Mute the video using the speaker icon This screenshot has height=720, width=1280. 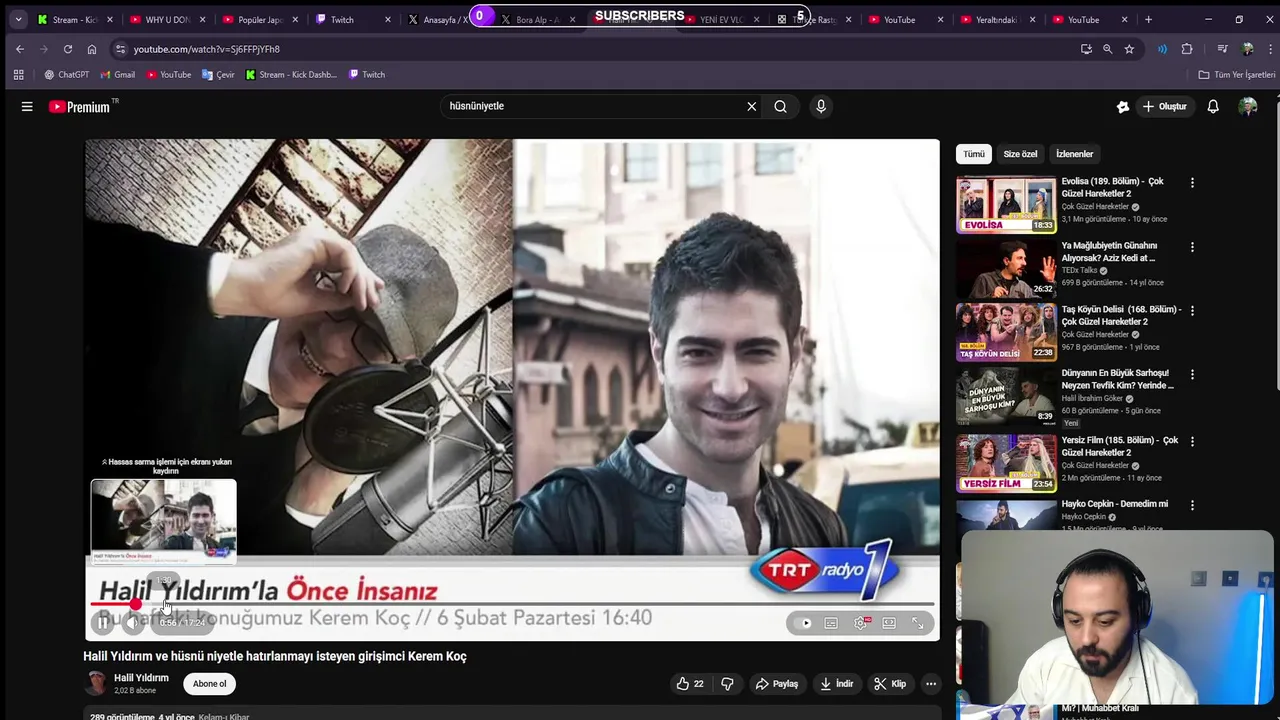[133, 623]
